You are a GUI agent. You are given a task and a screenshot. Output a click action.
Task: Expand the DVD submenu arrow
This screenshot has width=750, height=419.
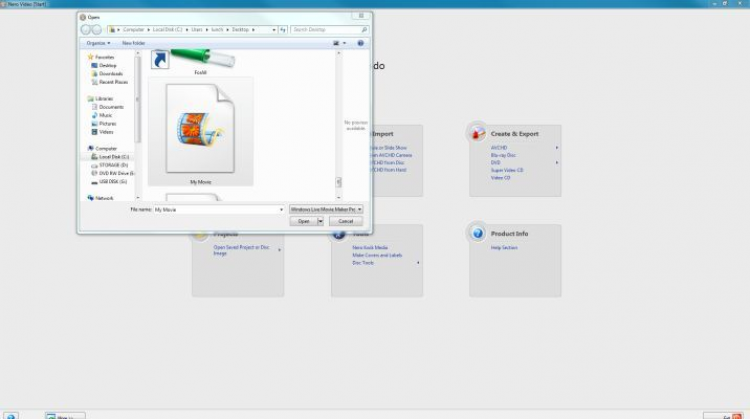[x=557, y=163]
